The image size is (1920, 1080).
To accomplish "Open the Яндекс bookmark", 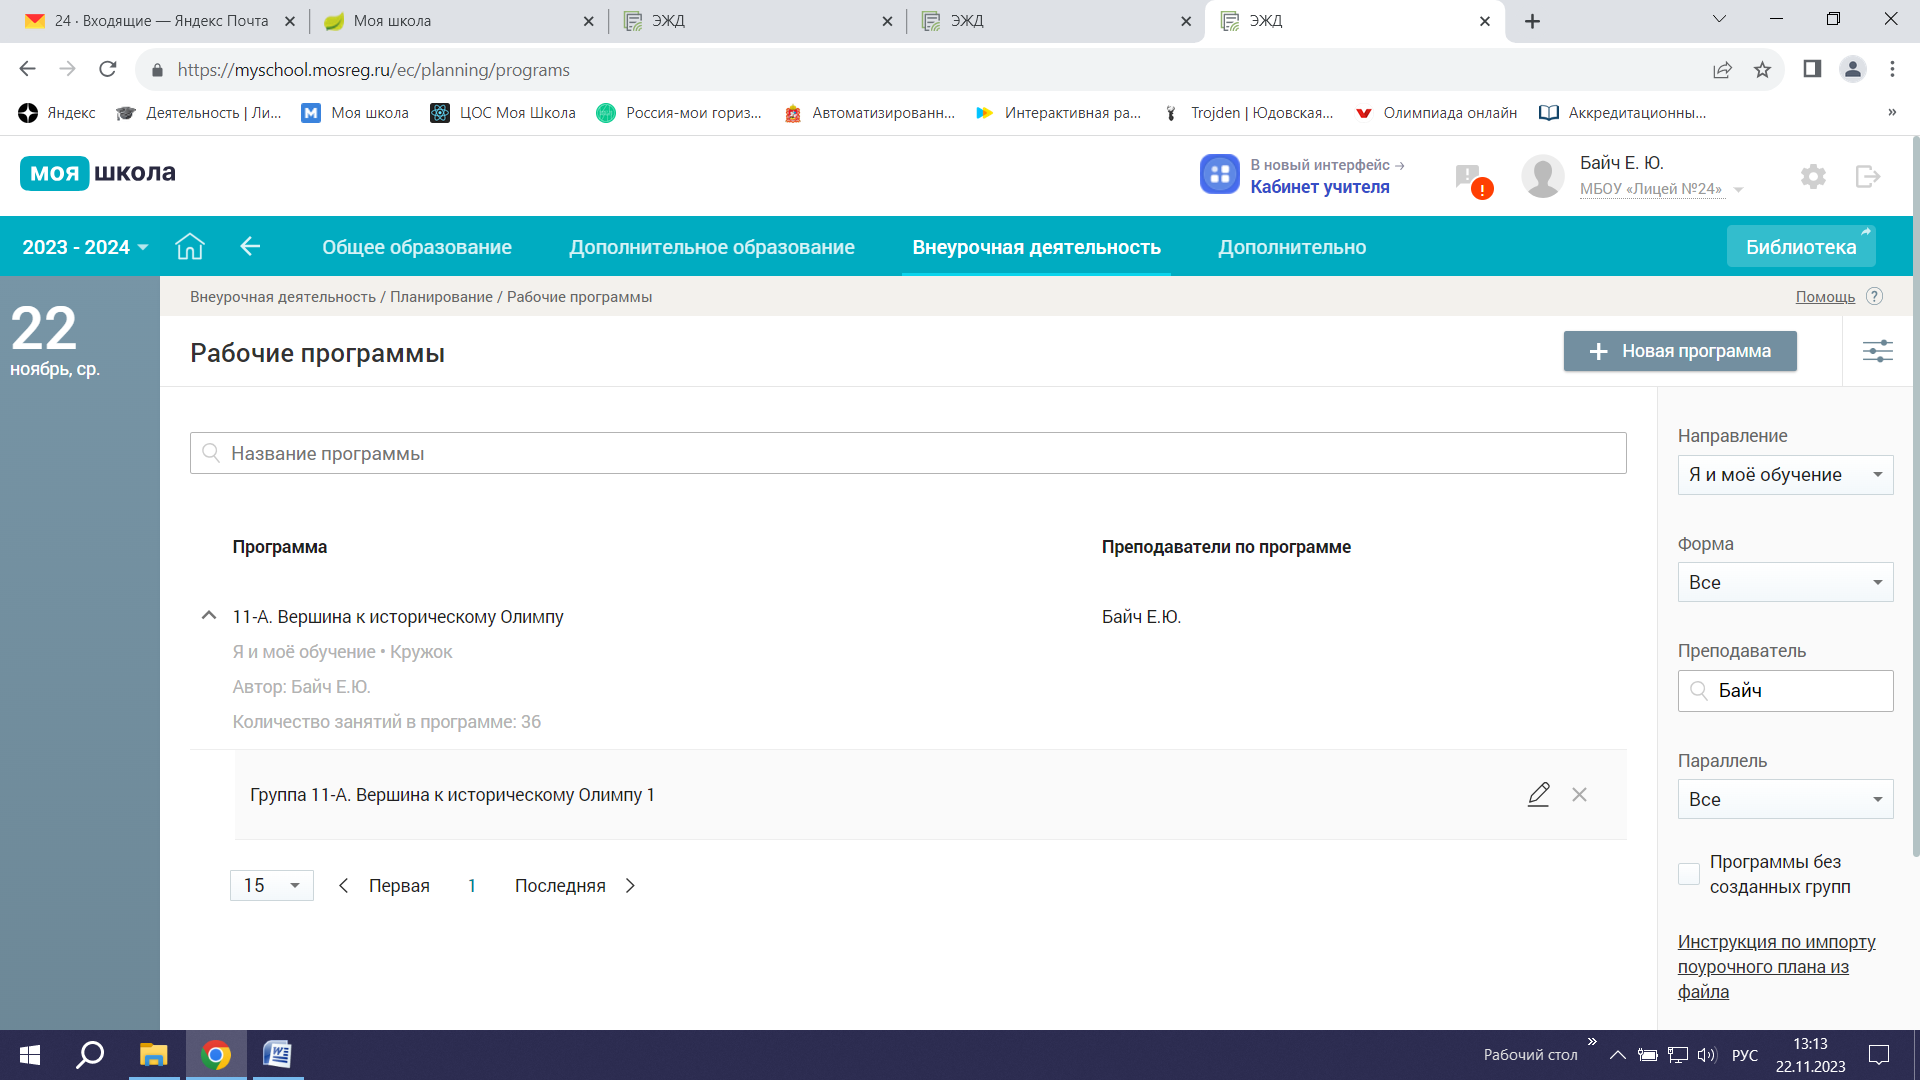I will coord(57,113).
